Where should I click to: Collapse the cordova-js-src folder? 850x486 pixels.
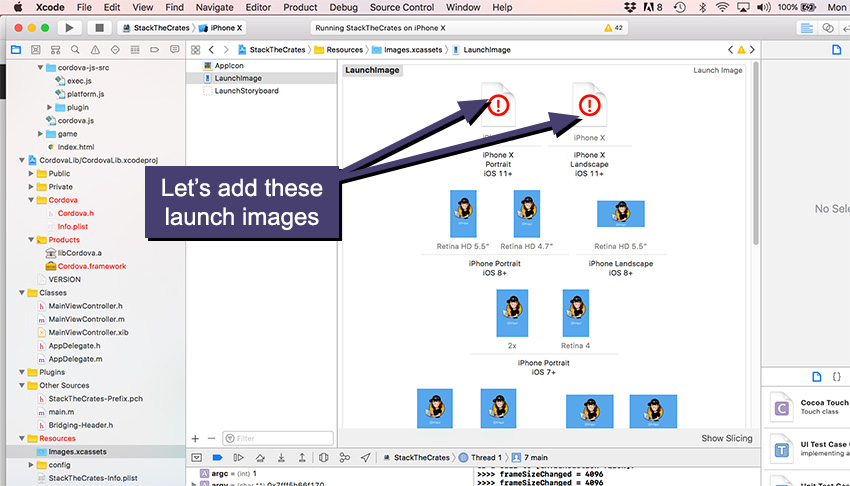coord(40,68)
